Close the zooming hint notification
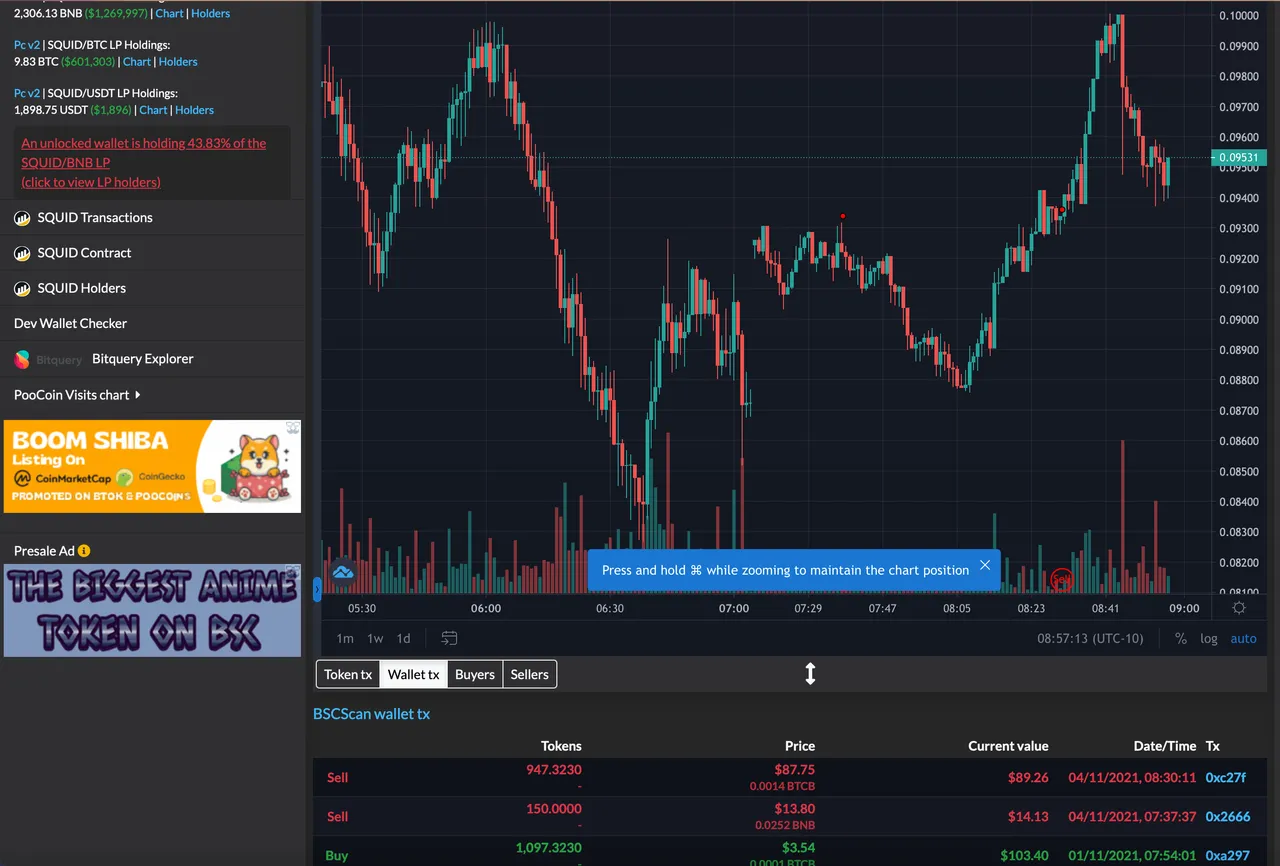 [x=985, y=565]
